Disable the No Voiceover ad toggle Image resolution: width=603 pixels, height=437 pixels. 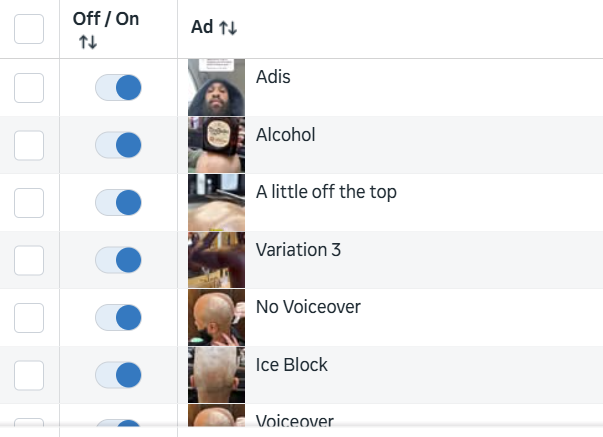(x=118, y=318)
